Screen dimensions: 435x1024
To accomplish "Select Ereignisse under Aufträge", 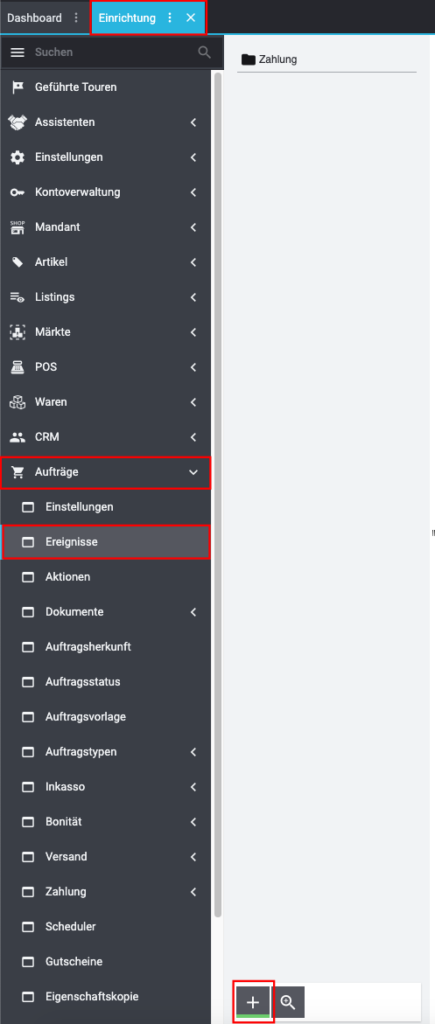I will click(x=106, y=542).
